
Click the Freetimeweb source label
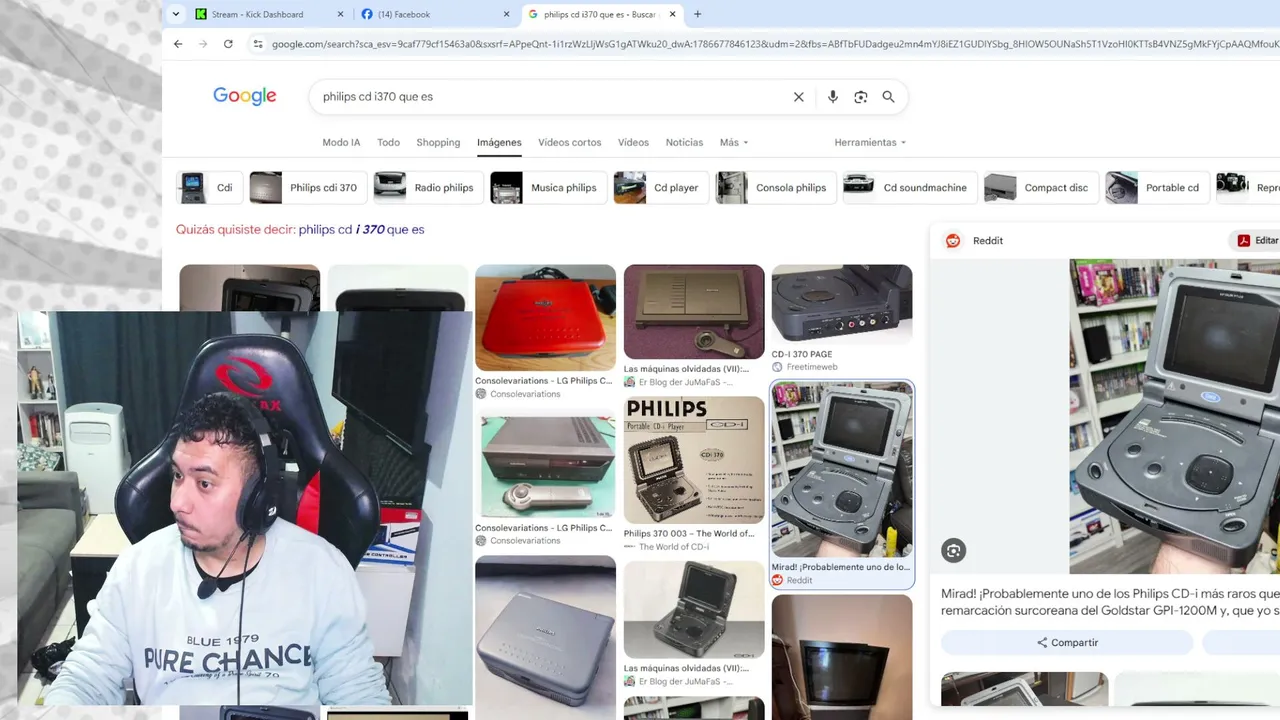[x=812, y=367]
